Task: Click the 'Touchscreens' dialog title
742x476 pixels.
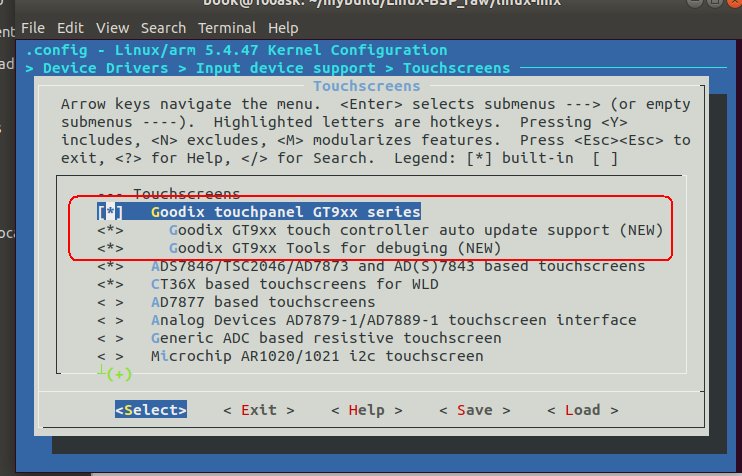Action: [x=367, y=86]
